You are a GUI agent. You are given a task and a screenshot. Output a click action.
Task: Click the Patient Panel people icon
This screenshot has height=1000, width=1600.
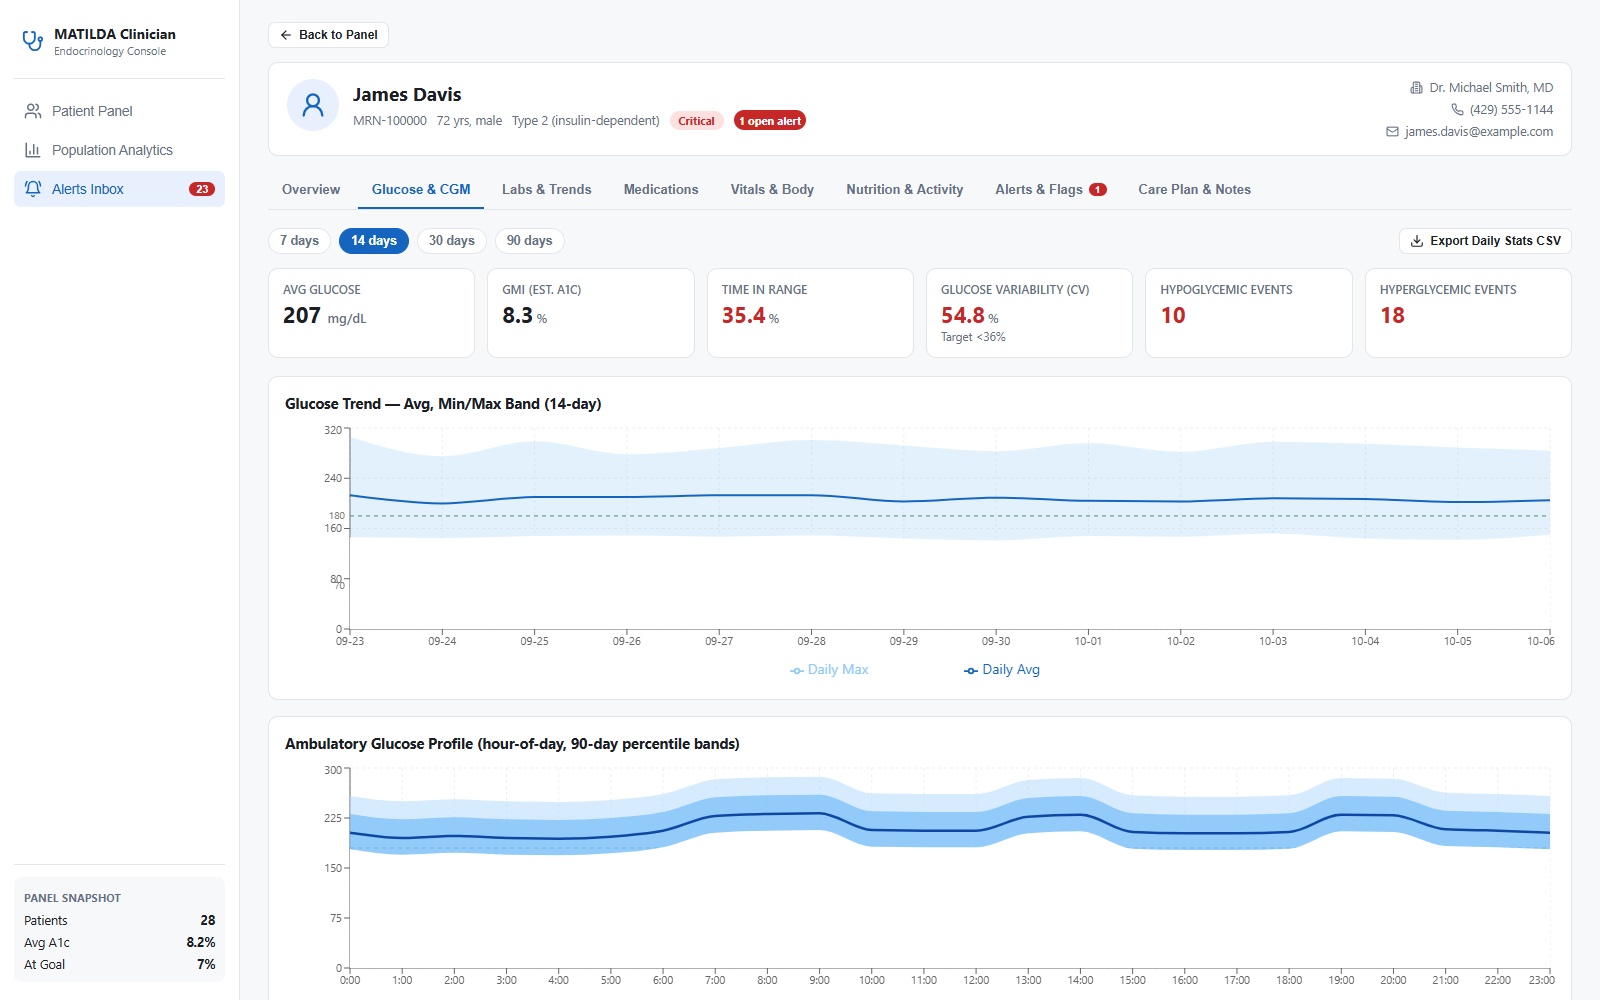pos(33,111)
